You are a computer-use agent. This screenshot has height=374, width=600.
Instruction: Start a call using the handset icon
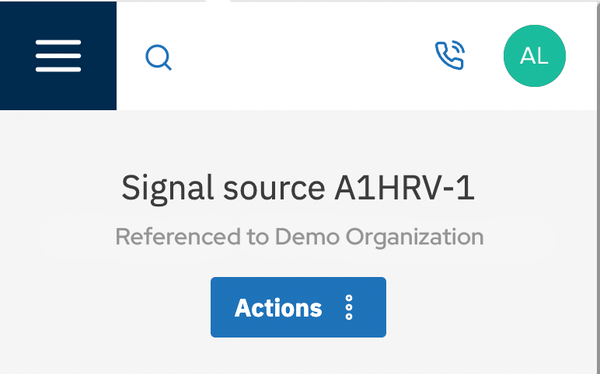pyautogui.click(x=450, y=56)
